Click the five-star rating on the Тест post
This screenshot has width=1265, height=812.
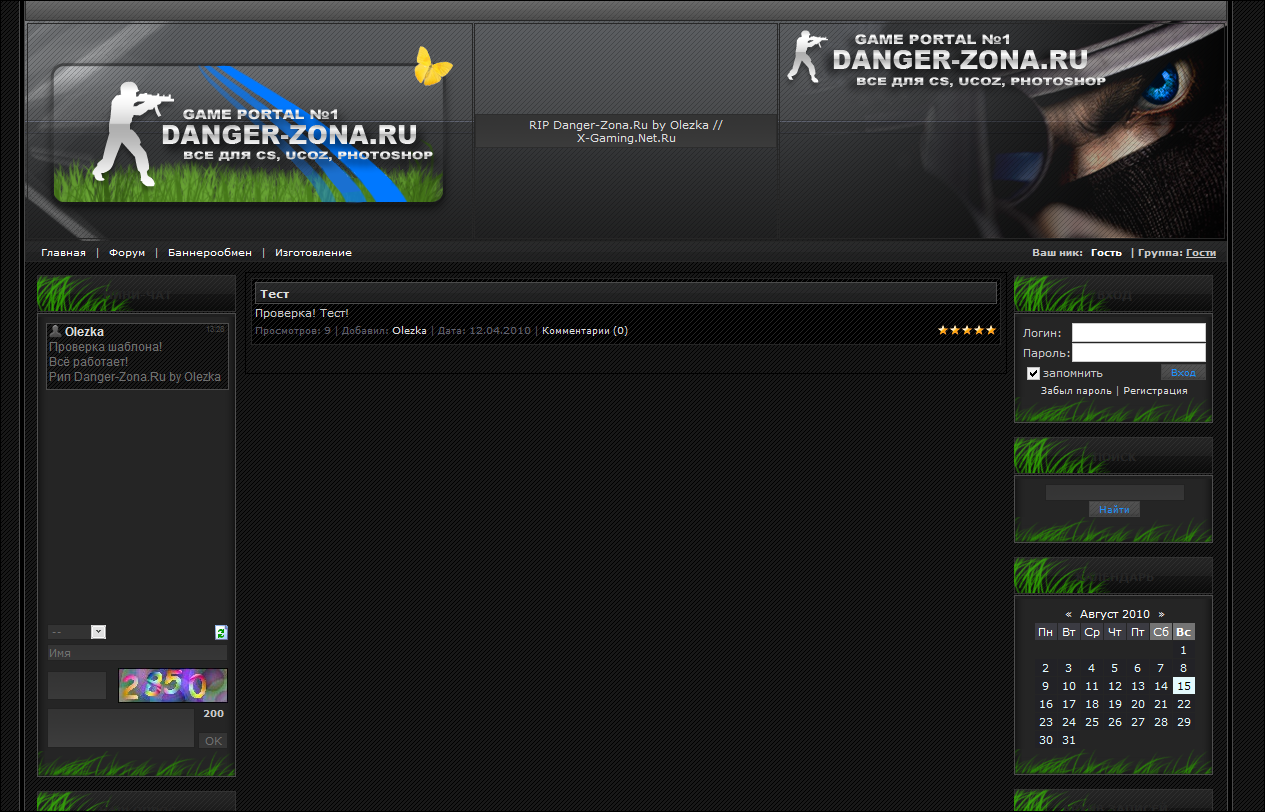pos(966,330)
